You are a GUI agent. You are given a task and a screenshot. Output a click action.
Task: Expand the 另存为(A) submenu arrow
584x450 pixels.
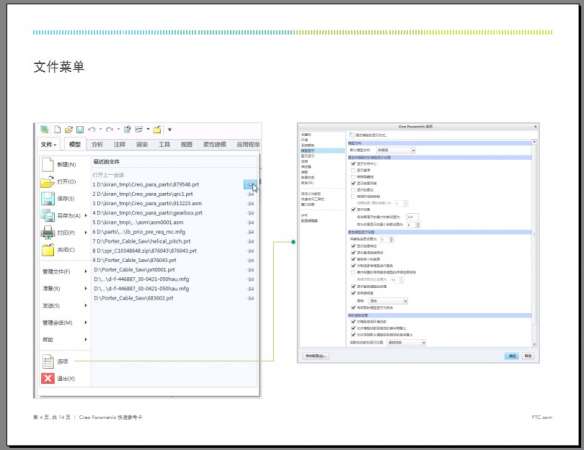(x=86, y=215)
